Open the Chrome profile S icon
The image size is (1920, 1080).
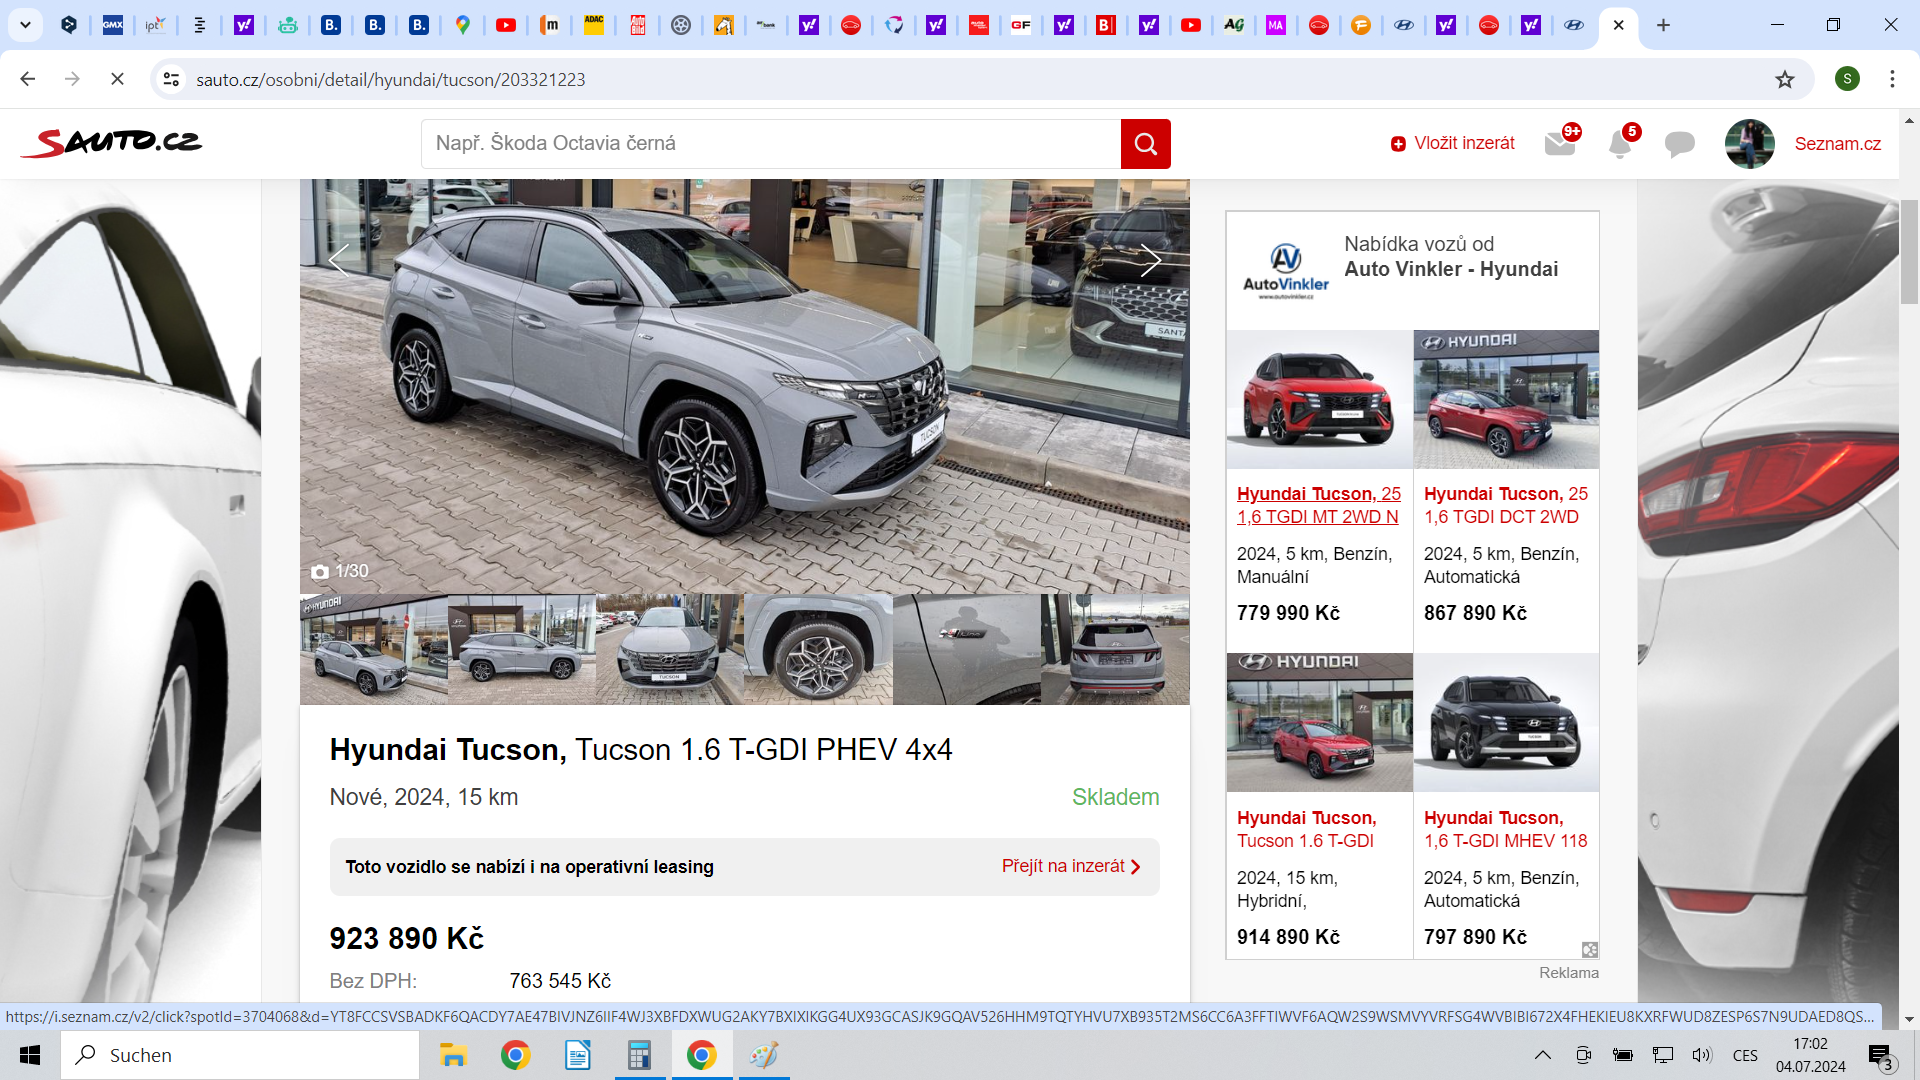[x=1847, y=79]
